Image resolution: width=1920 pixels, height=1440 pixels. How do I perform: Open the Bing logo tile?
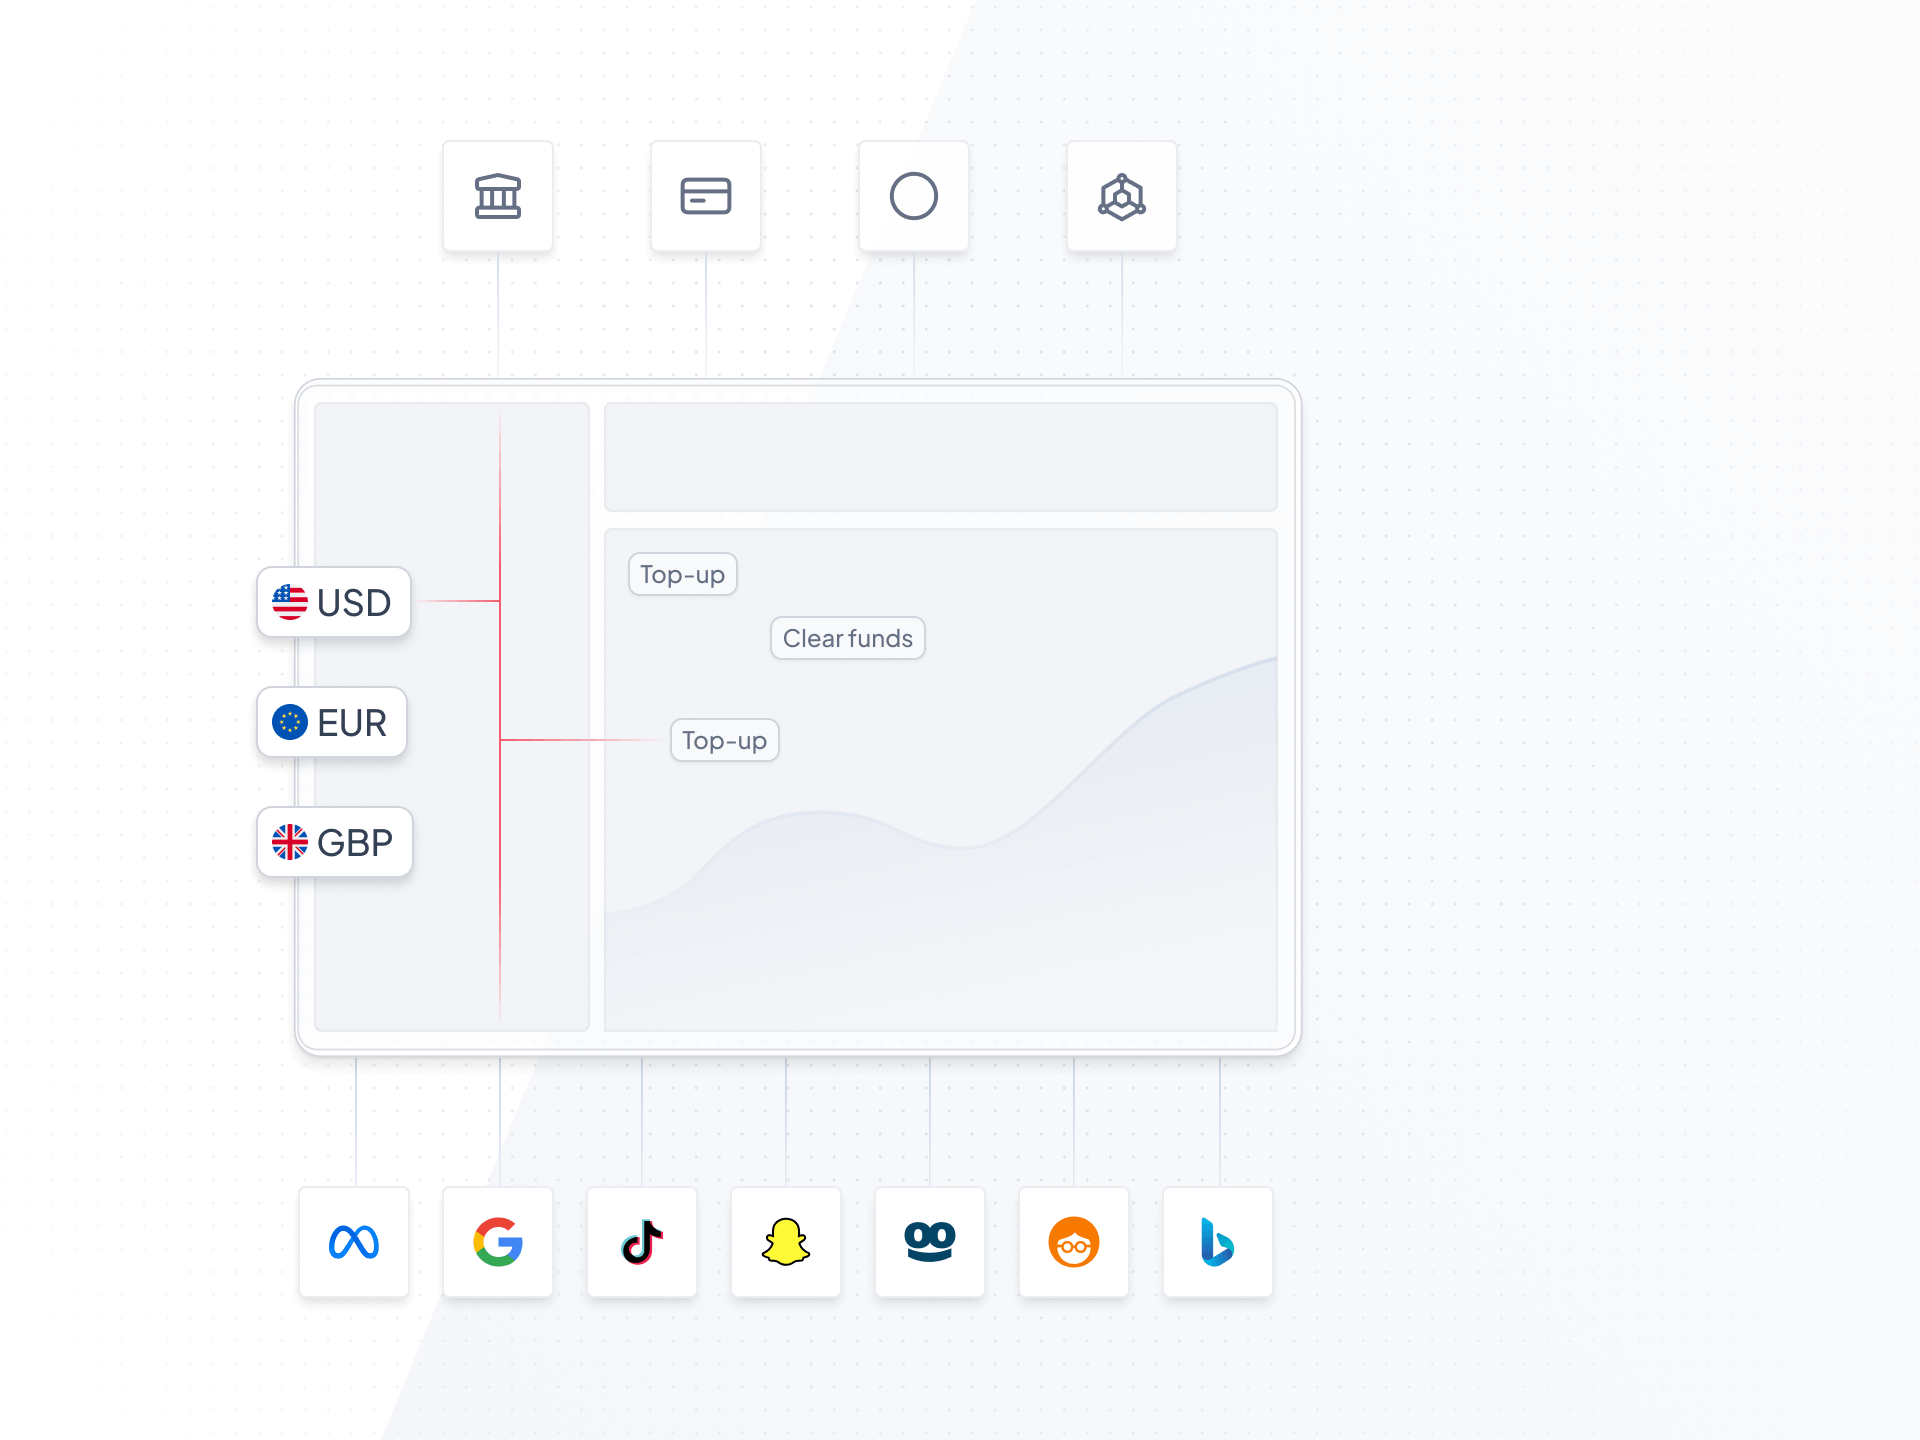pos(1218,1243)
